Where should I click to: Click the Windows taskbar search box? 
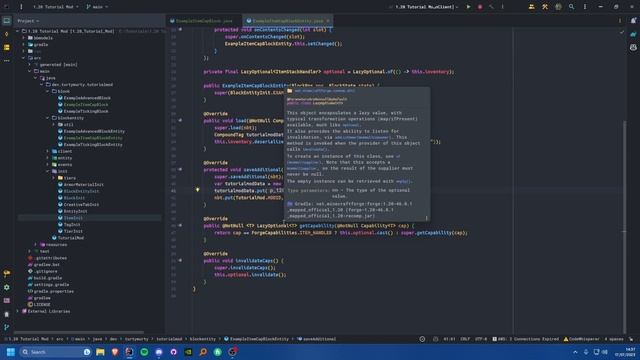(55, 352)
